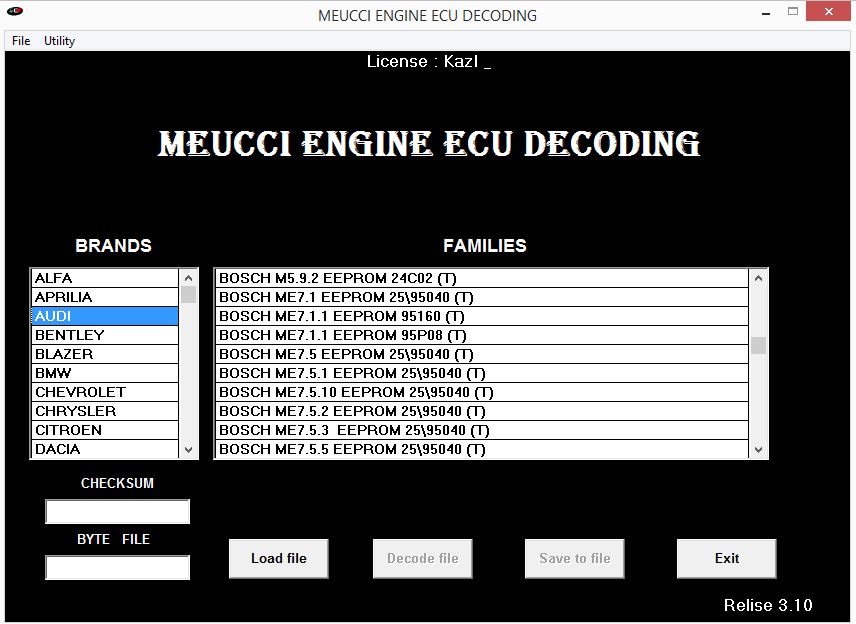Select BLAZER in the brands list
Viewport: 856px width, 624px height.
[x=105, y=354]
